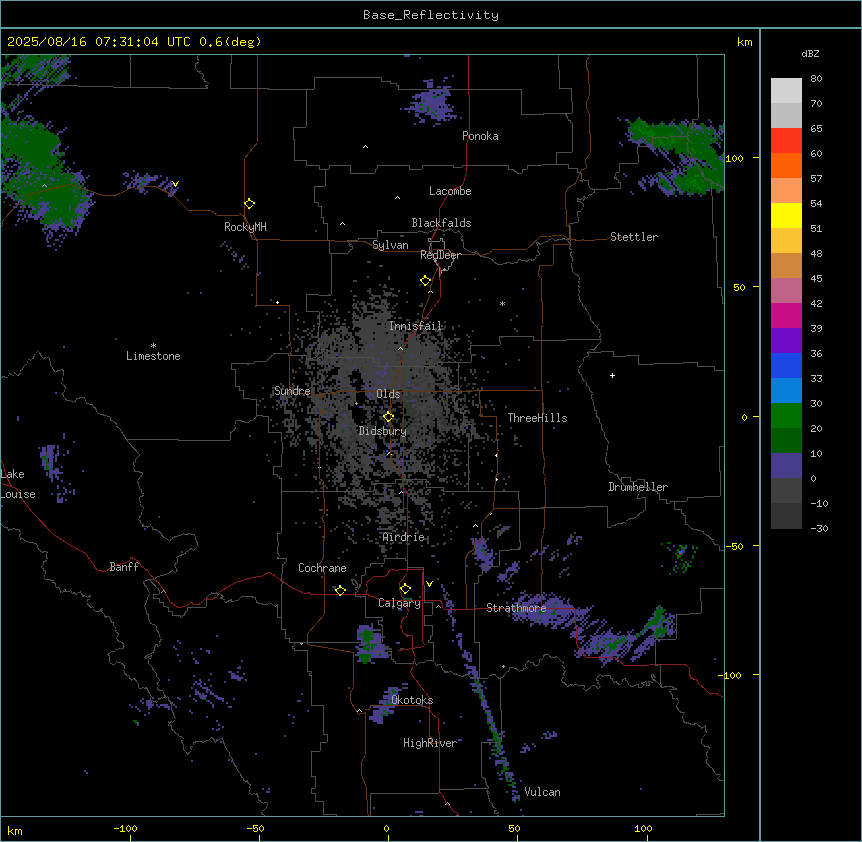Click the Calgary city label
This screenshot has width=862, height=842.
tap(399, 603)
